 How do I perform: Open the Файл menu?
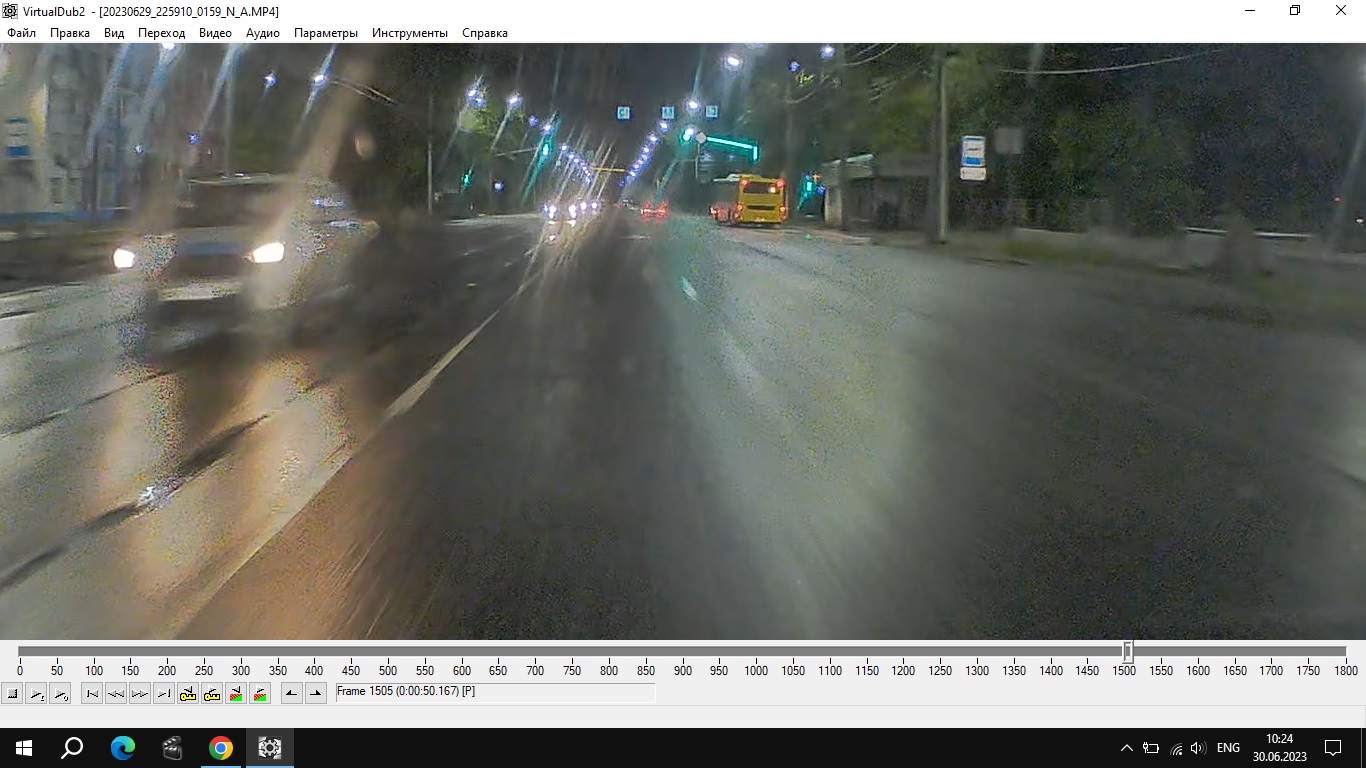click(21, 33)
